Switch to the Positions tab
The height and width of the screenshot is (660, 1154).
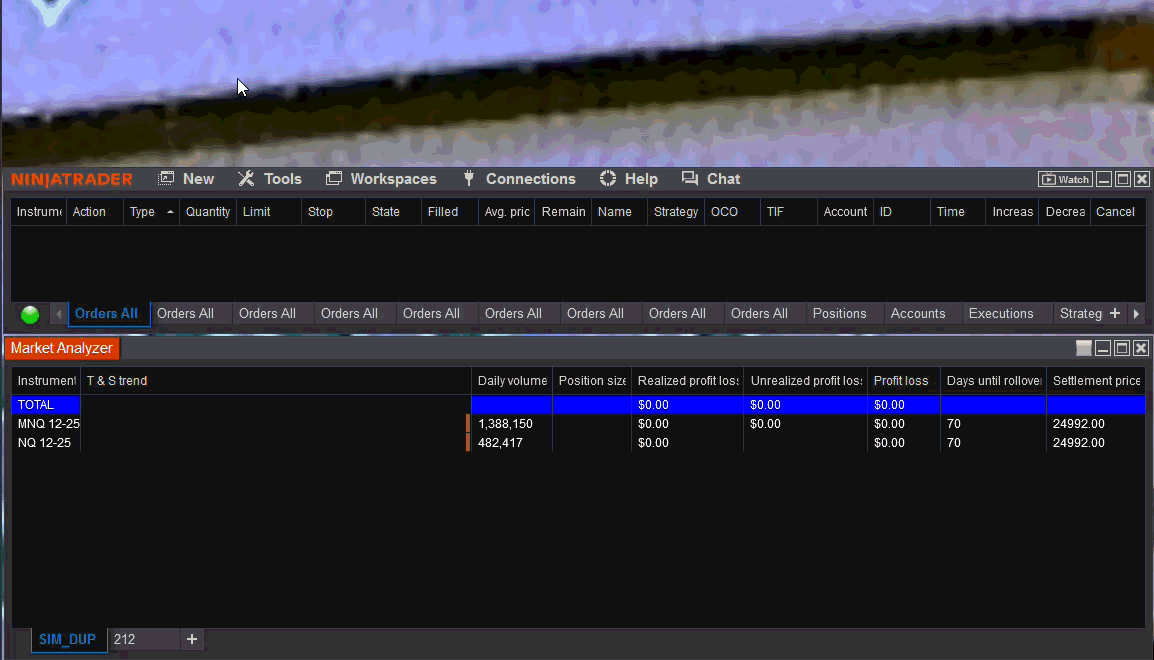(x=839, y=314)
